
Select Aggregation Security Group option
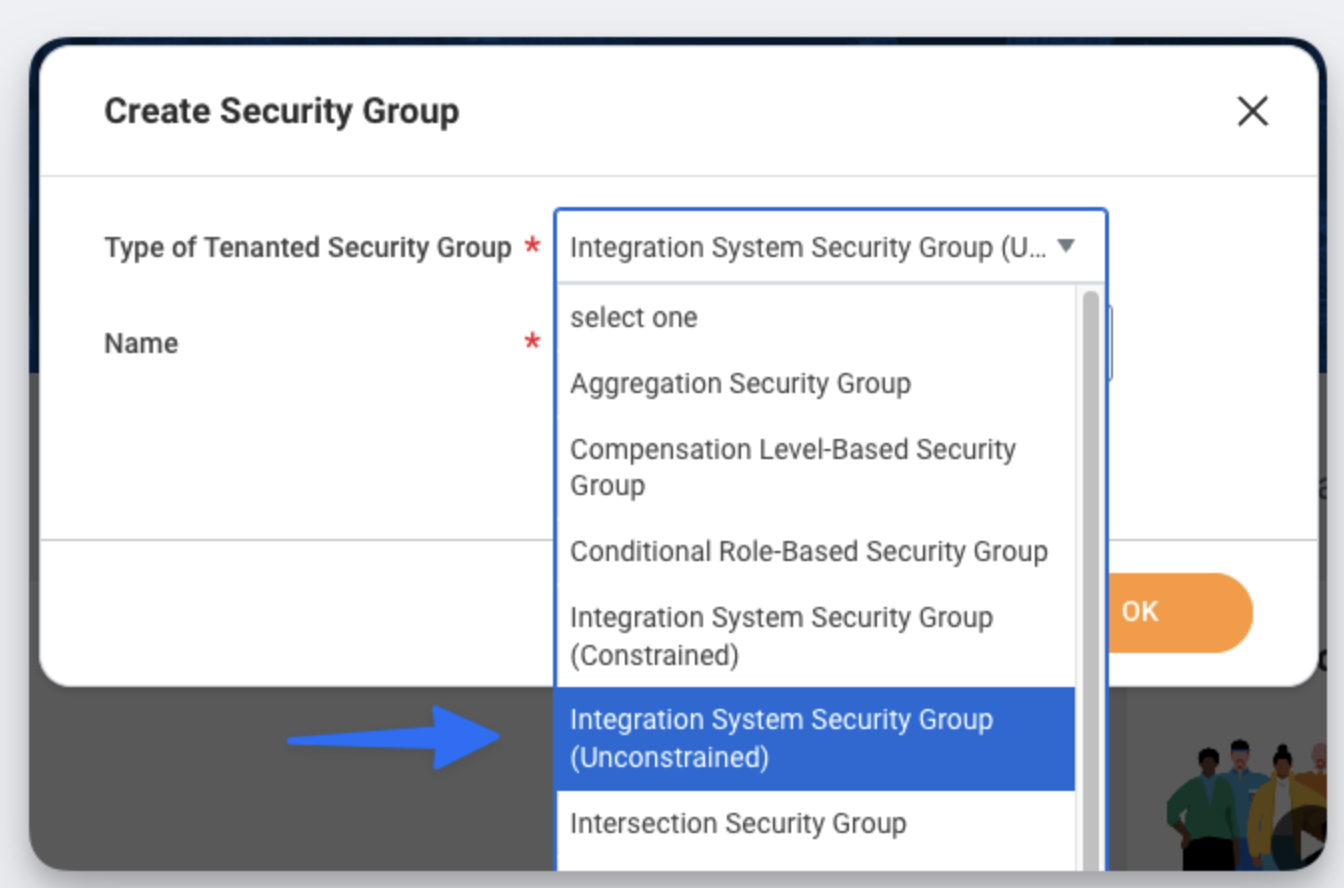[x=740, y=384]
